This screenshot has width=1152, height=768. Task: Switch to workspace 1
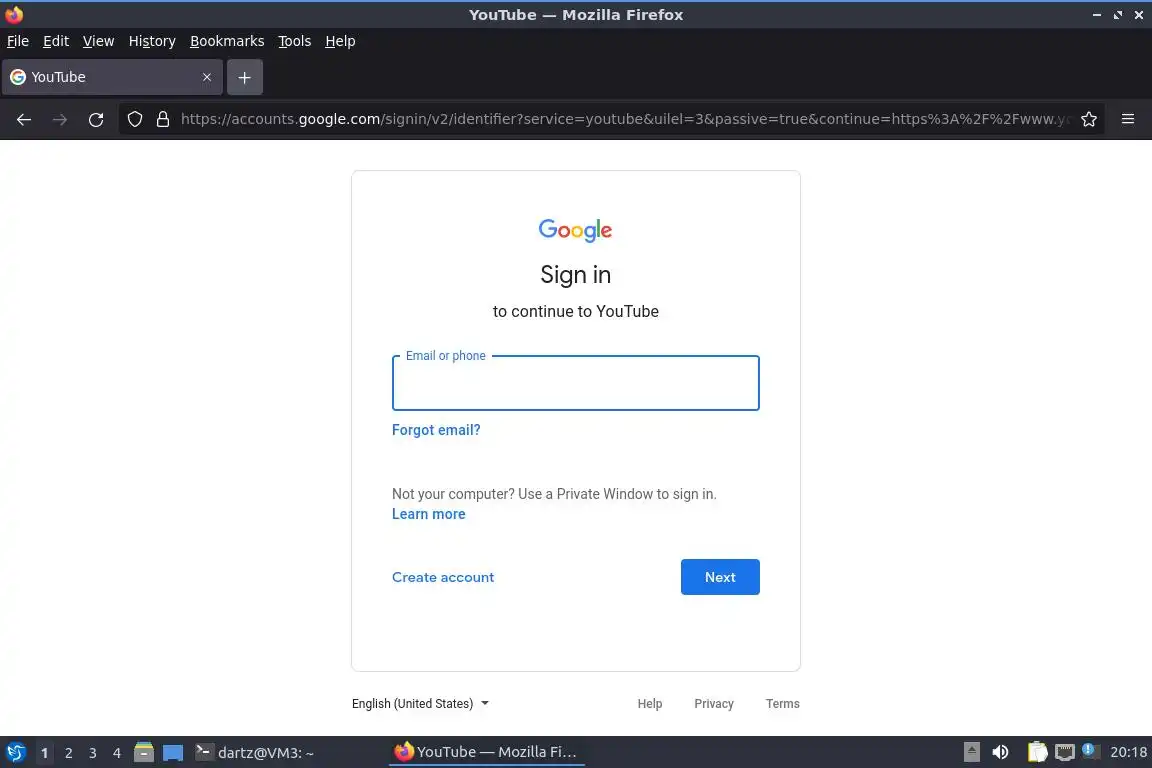[x=44, y=753]
